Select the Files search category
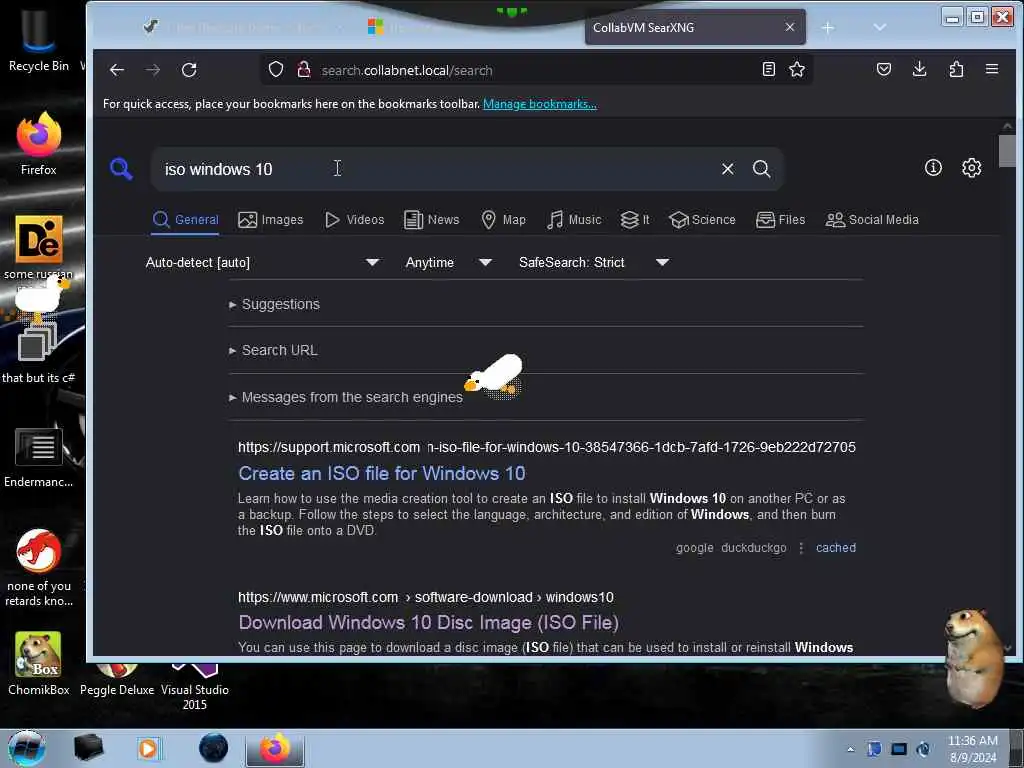Viewport: 1024px width, 768px height. pyautogui.click(x=780, y=220)
